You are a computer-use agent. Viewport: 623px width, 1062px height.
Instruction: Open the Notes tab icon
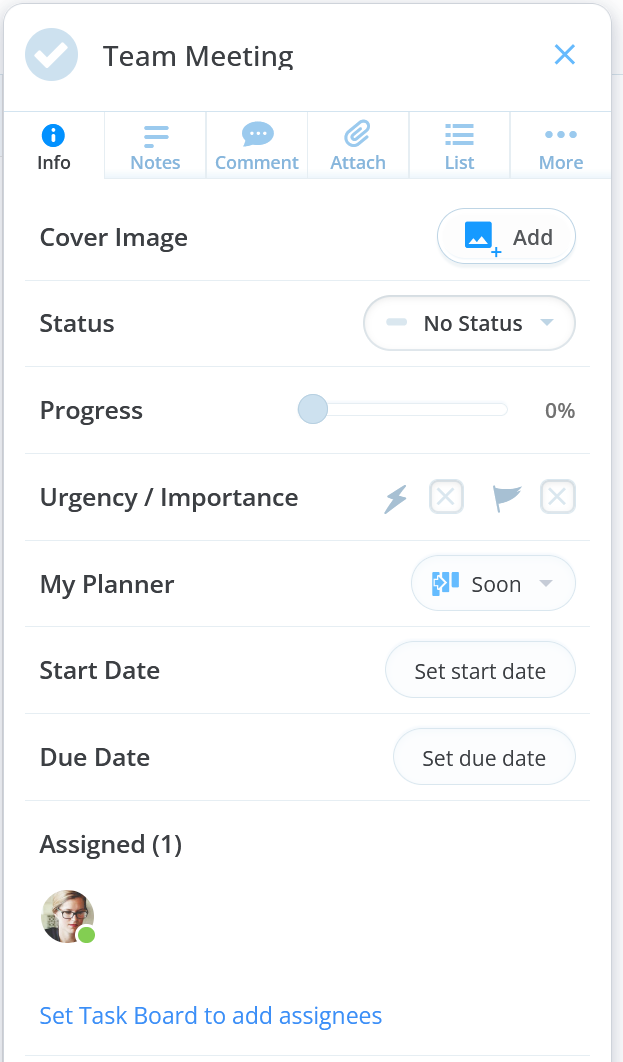click(x=154, y=133)
